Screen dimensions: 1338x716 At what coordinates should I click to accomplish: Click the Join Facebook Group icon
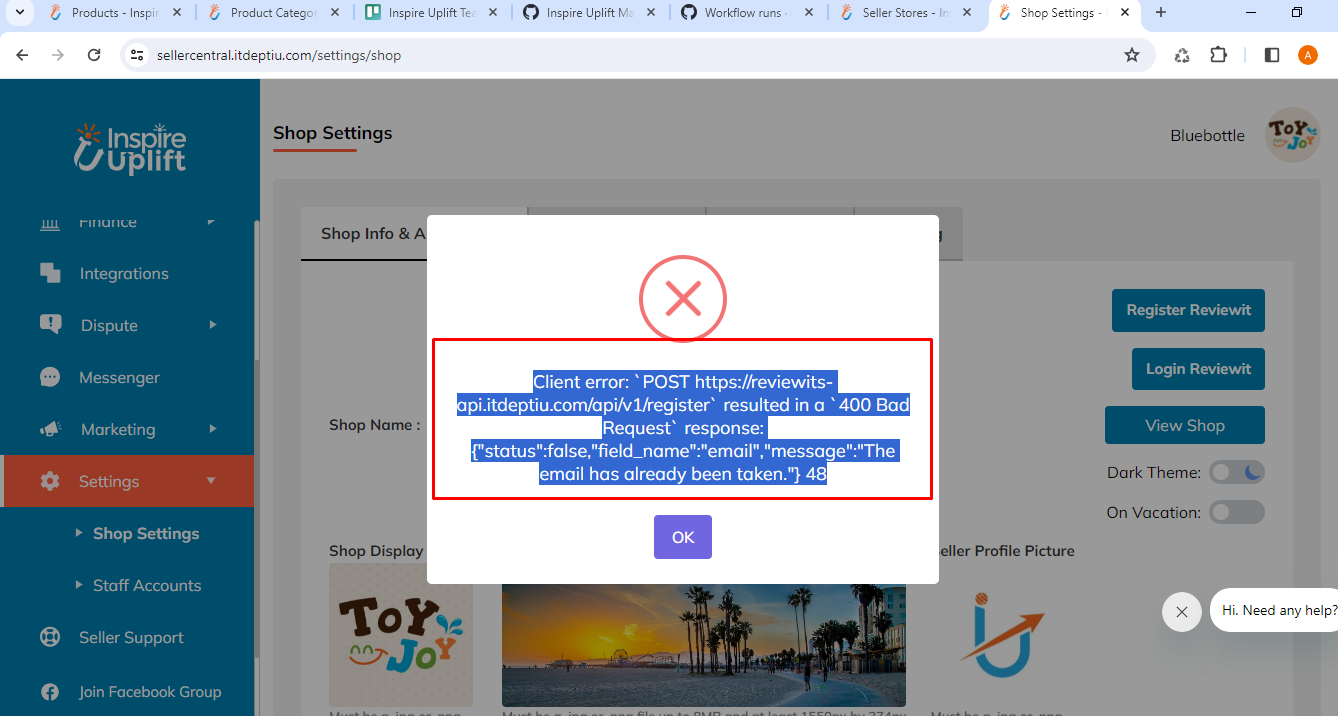[50, 691]
